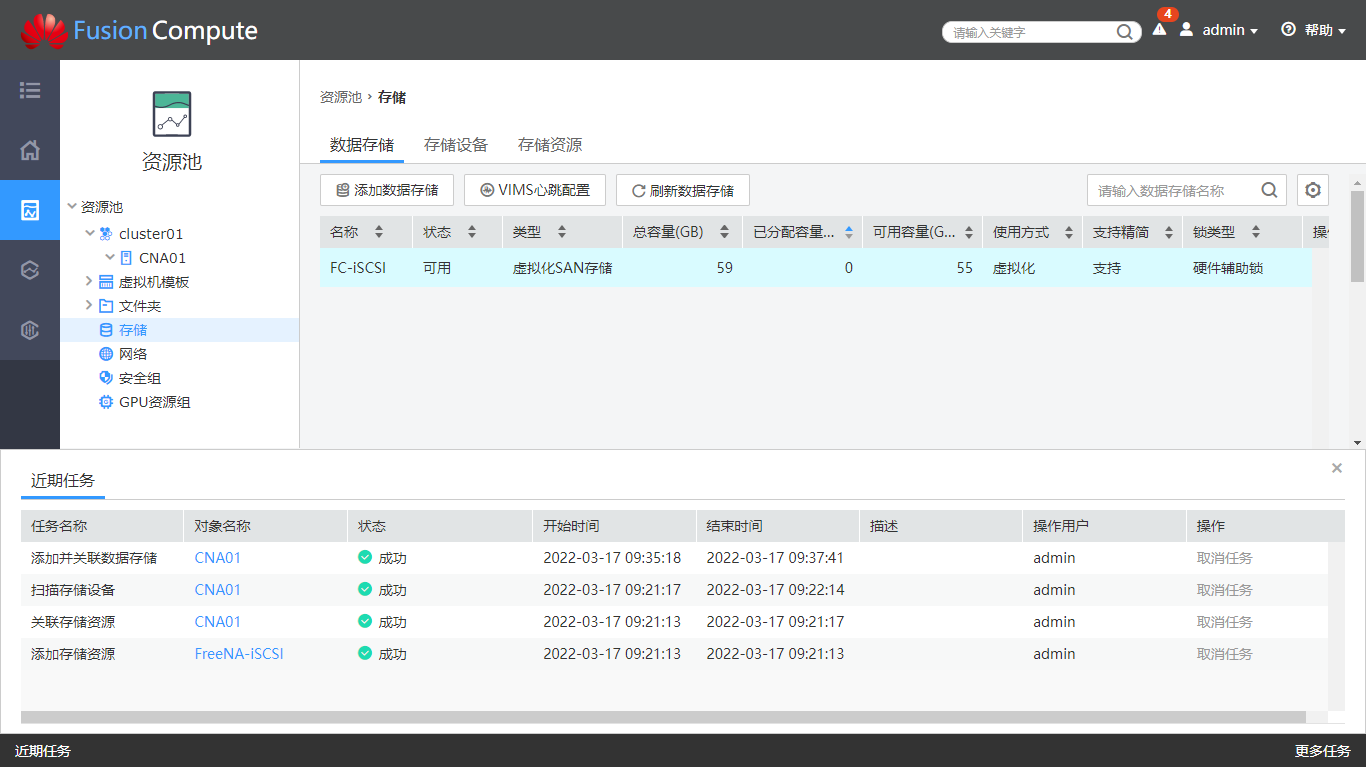The width and height of the screenshot is (1366, 767).
Task: Click the shield icon in left sidebar
Action: [30, 330]
